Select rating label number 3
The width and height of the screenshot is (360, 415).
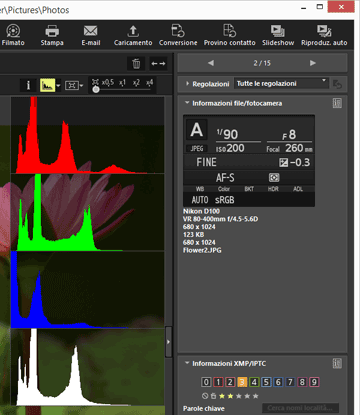click(x=242, y=382)
